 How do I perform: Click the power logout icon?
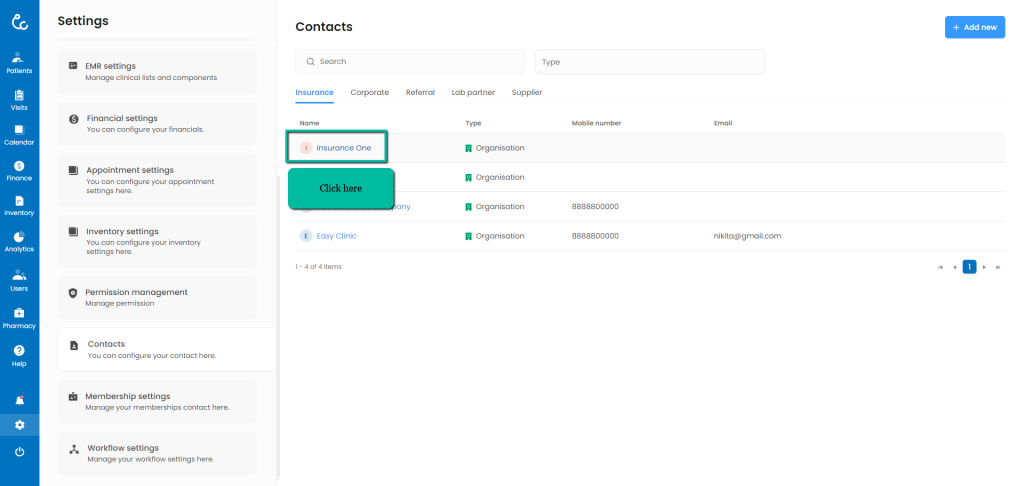(19, 452)
